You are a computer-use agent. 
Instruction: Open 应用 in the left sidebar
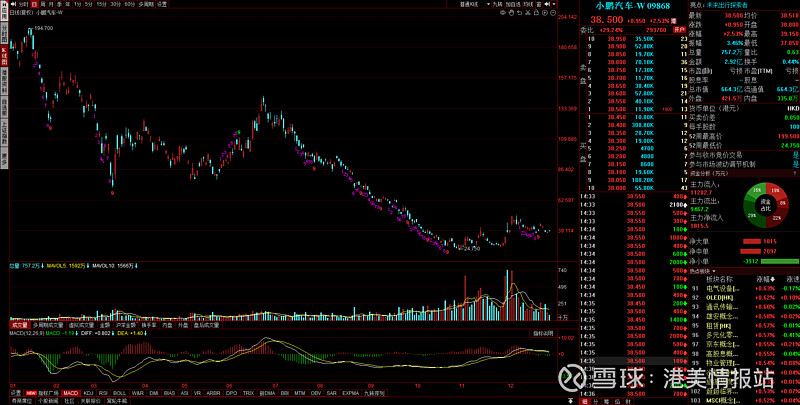pyautogui.click(x=5, y=11)
